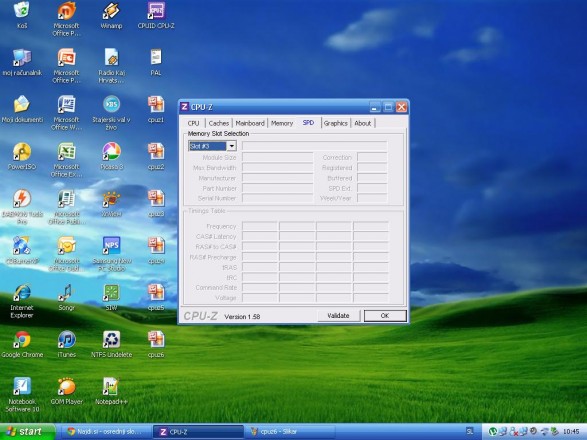The width and height of the screenshot is (587, 440).
Task: Open the GOM Player desktop icon
Action: [67, 391]
